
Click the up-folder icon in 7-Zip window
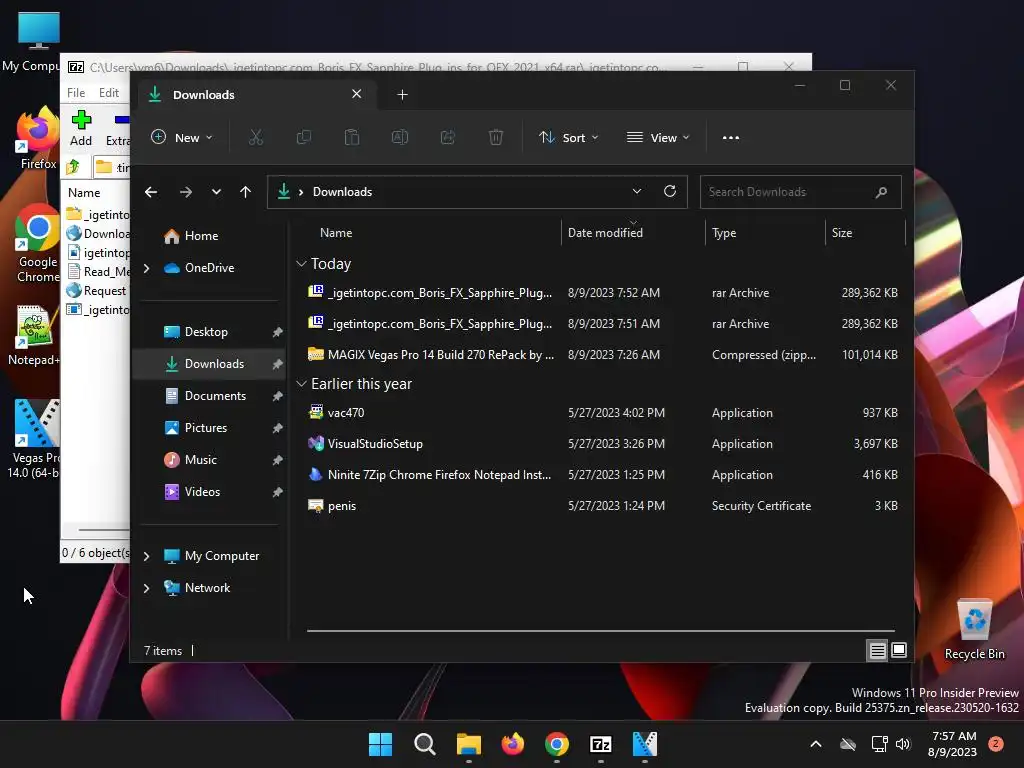tap(73, 167)
